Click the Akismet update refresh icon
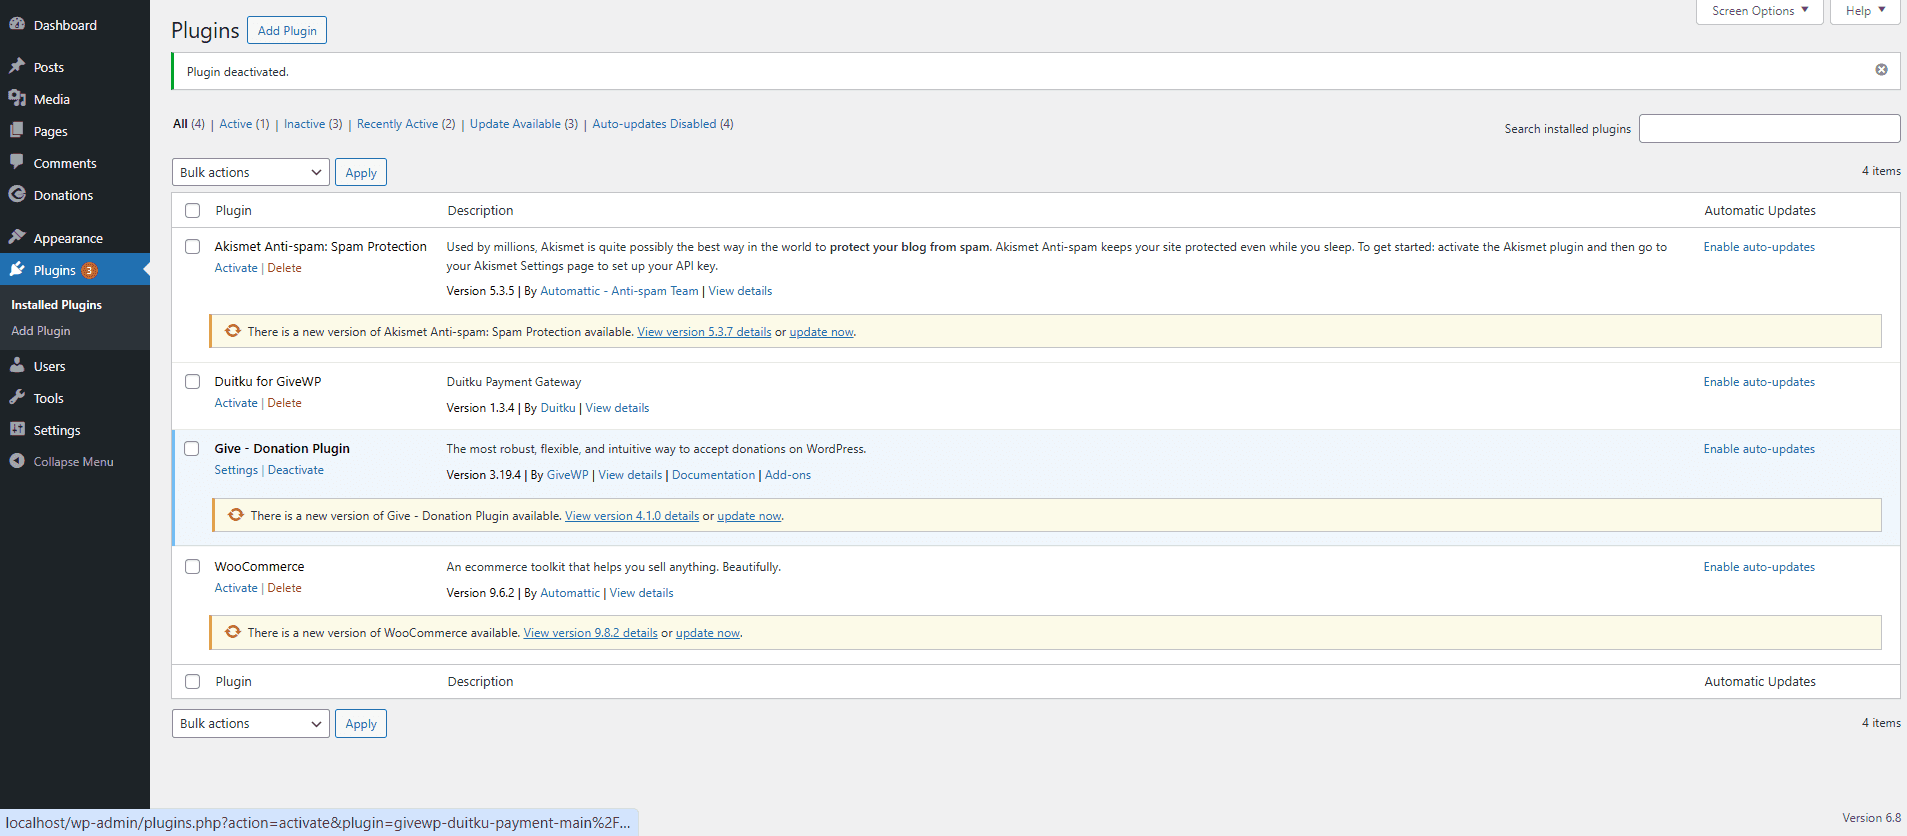 pos(233,331)
